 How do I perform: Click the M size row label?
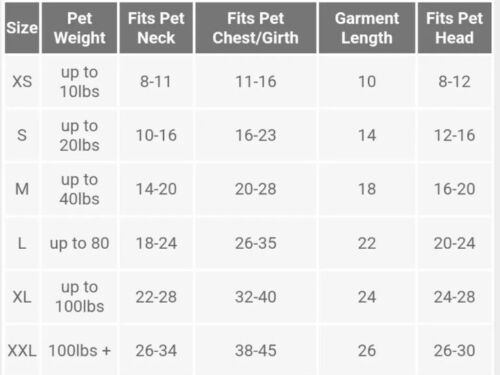(22, 189)
